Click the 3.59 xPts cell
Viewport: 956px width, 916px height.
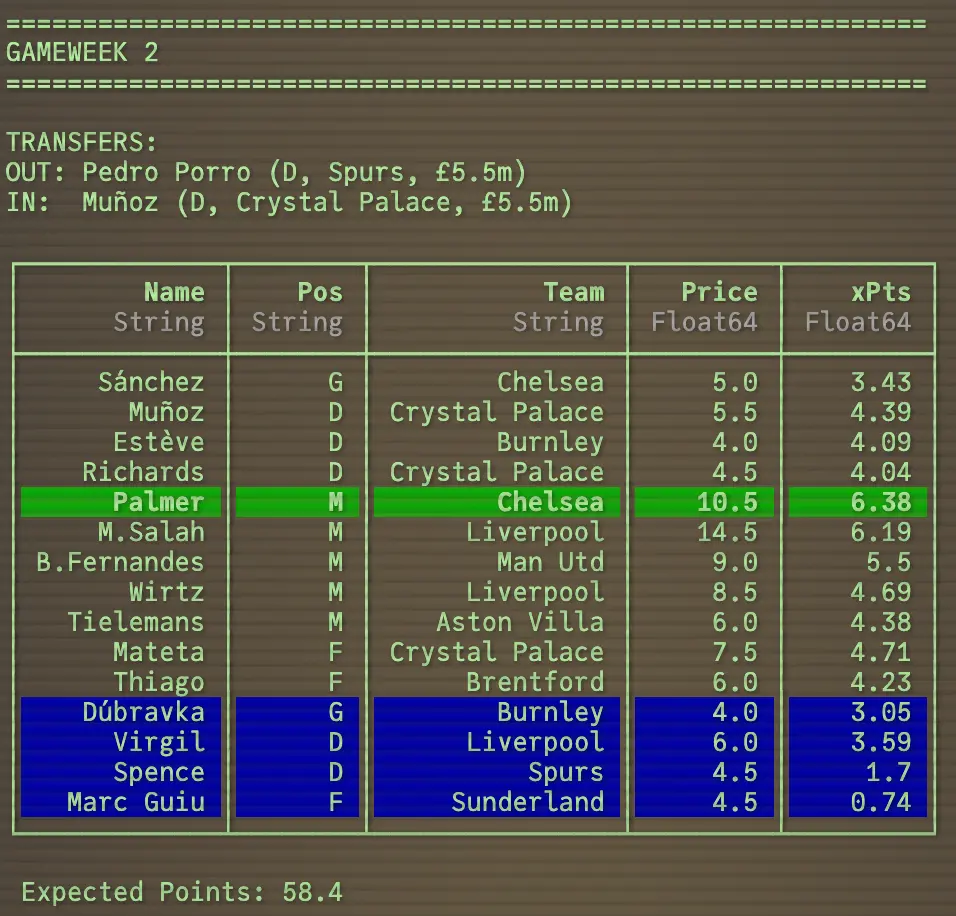[x=858, y=742]
